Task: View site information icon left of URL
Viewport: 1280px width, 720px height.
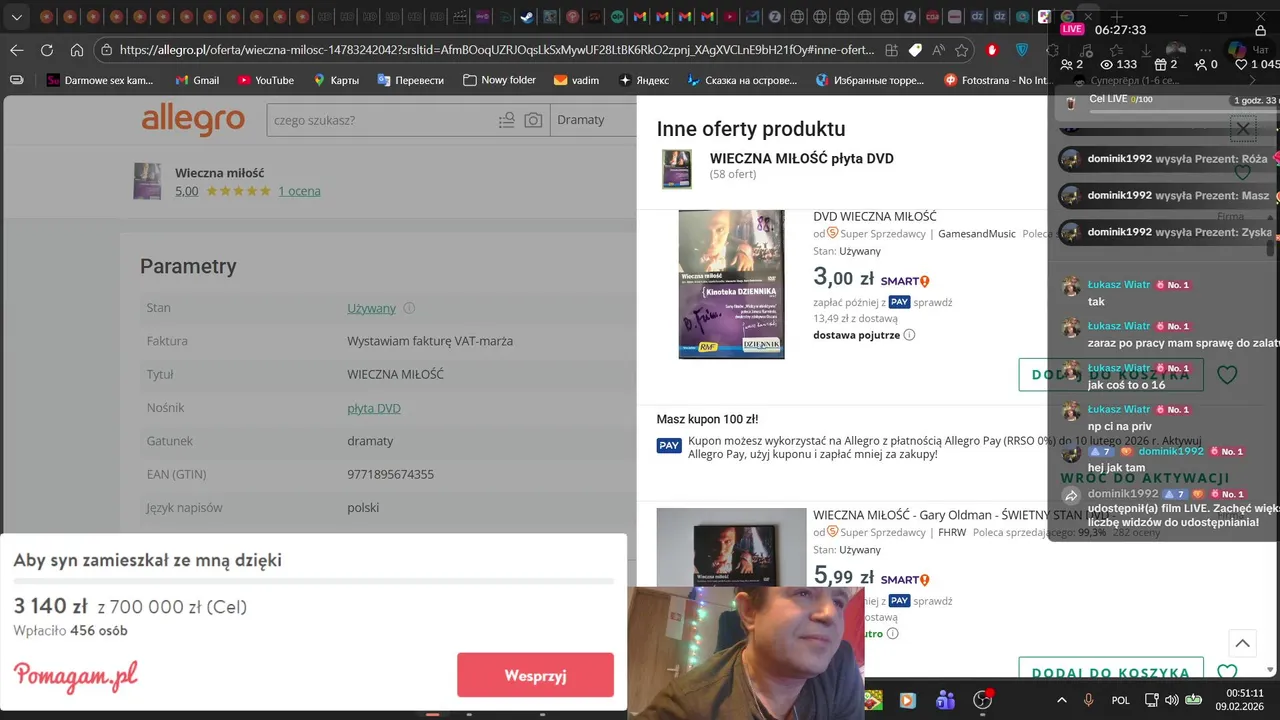Action: [x=106, y=50]
